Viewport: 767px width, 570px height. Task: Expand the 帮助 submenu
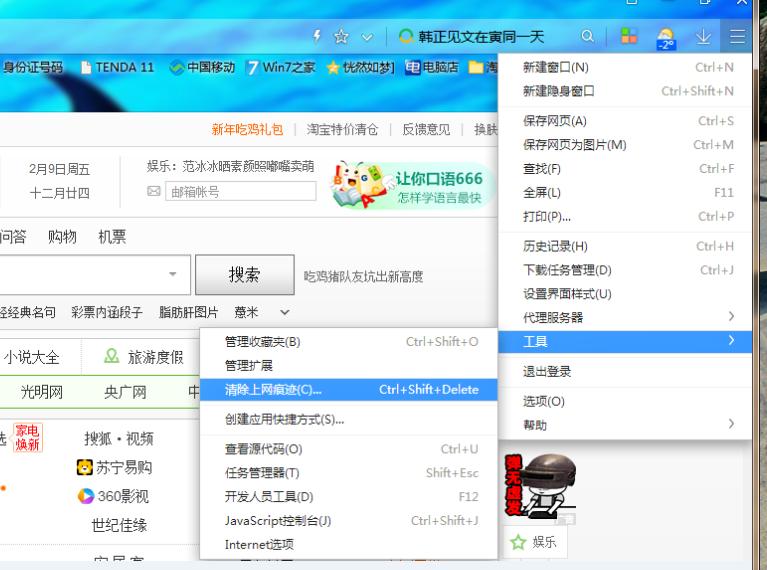[625, 425]
